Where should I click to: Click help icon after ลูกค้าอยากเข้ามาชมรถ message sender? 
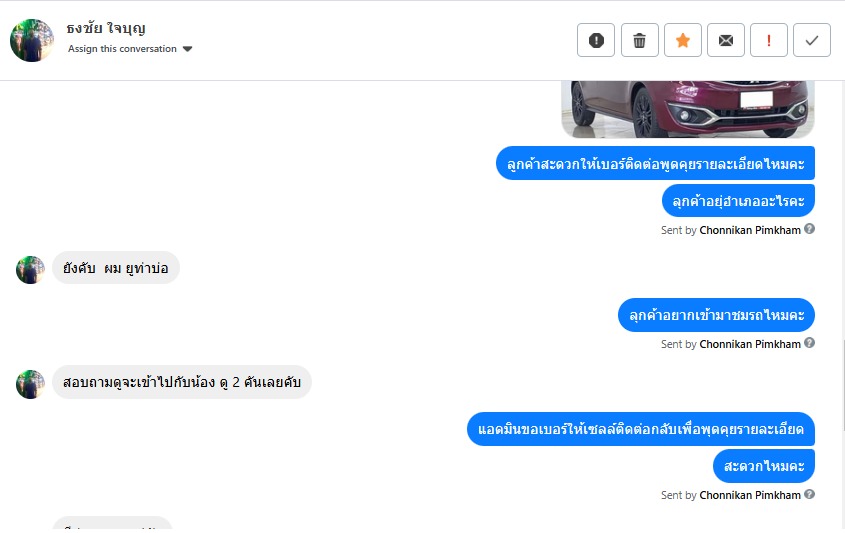809,343
